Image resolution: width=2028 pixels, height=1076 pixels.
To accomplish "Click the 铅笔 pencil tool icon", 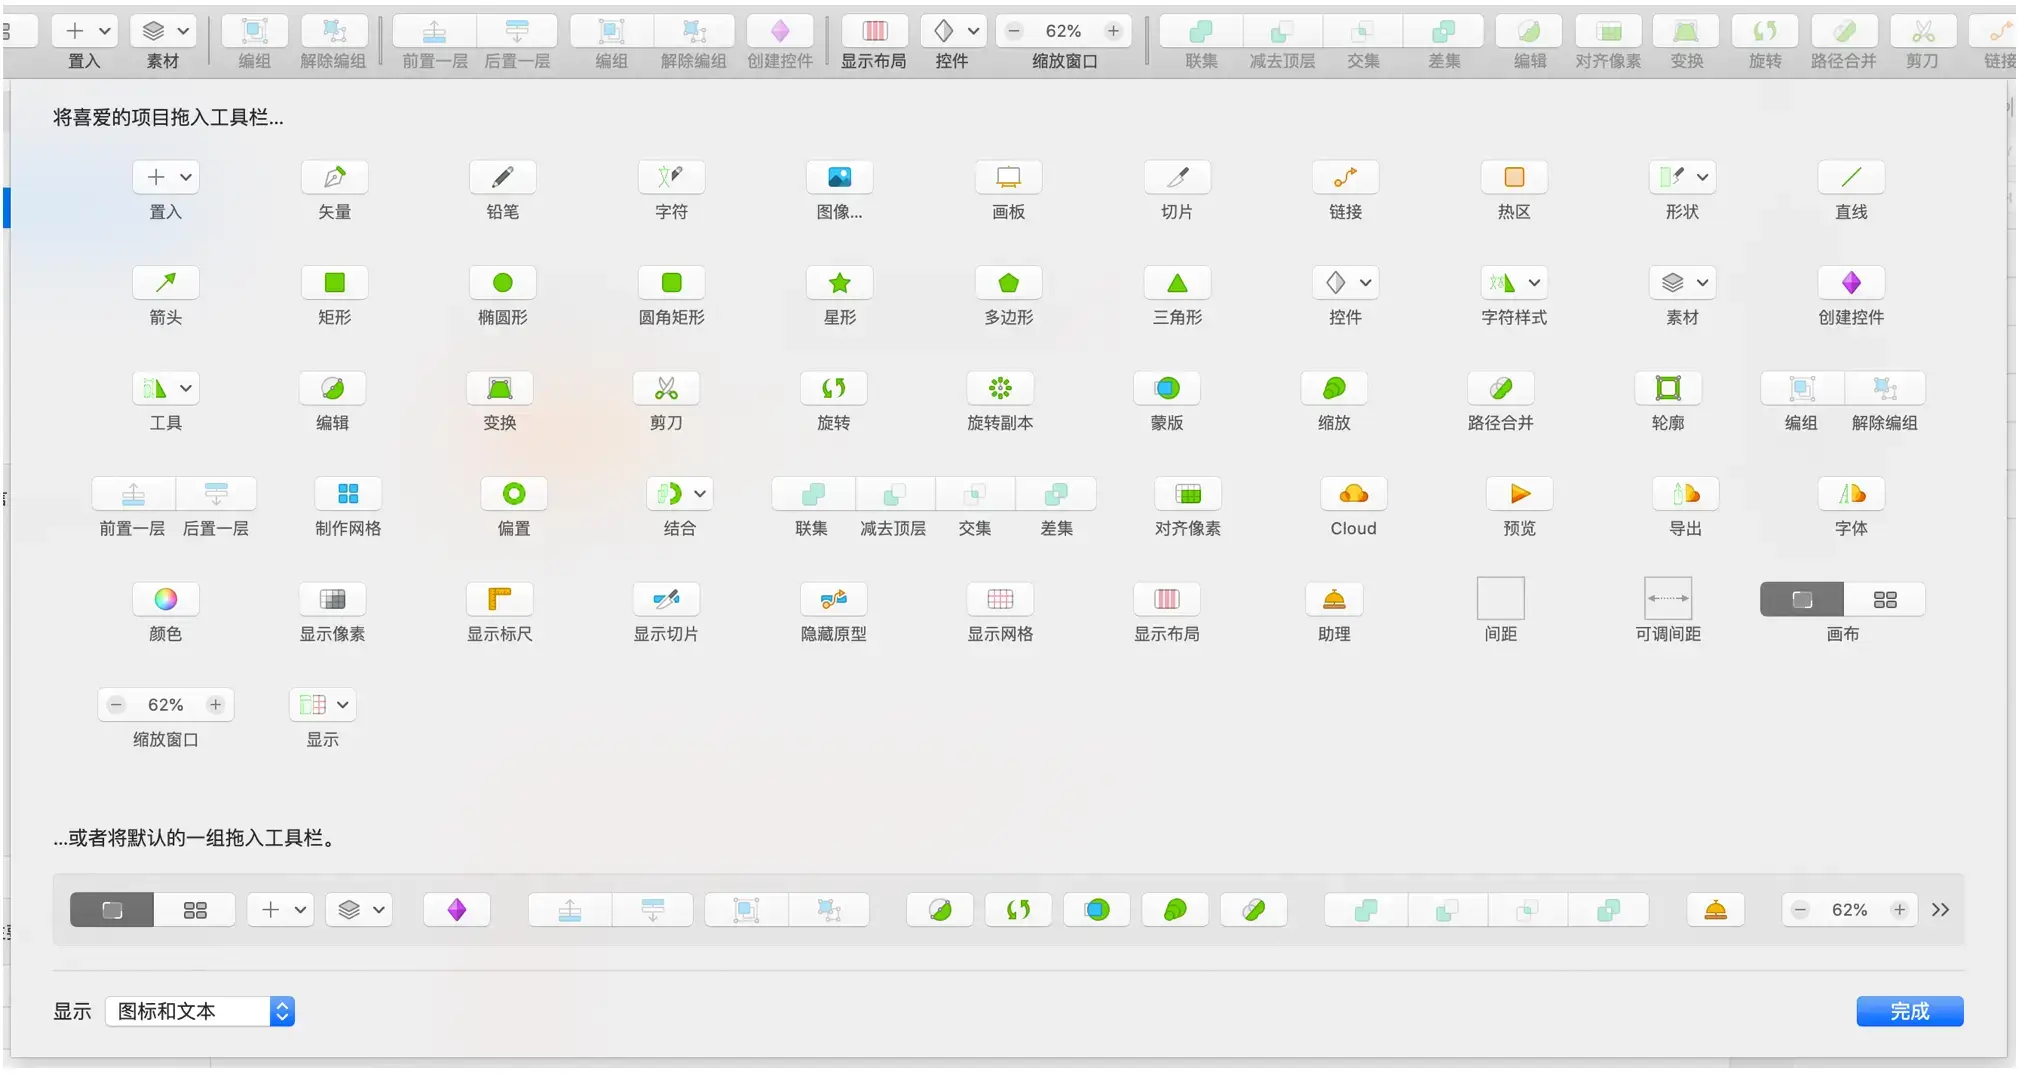I will click(502, 177).
